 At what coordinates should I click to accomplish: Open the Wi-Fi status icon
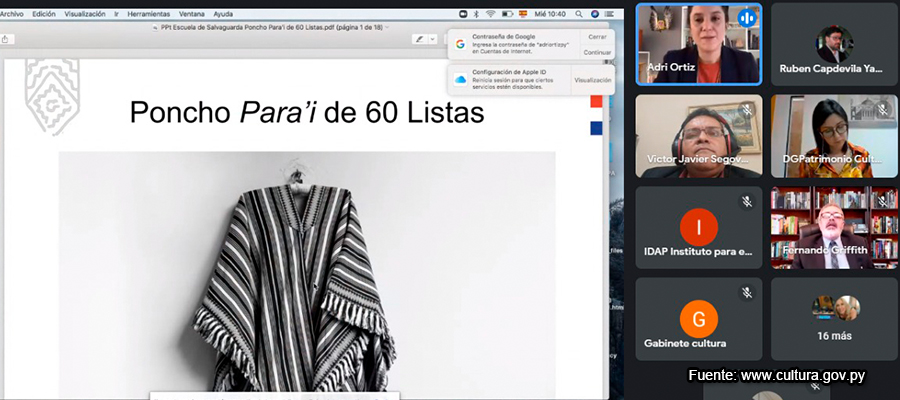click(x=490, y=15)
